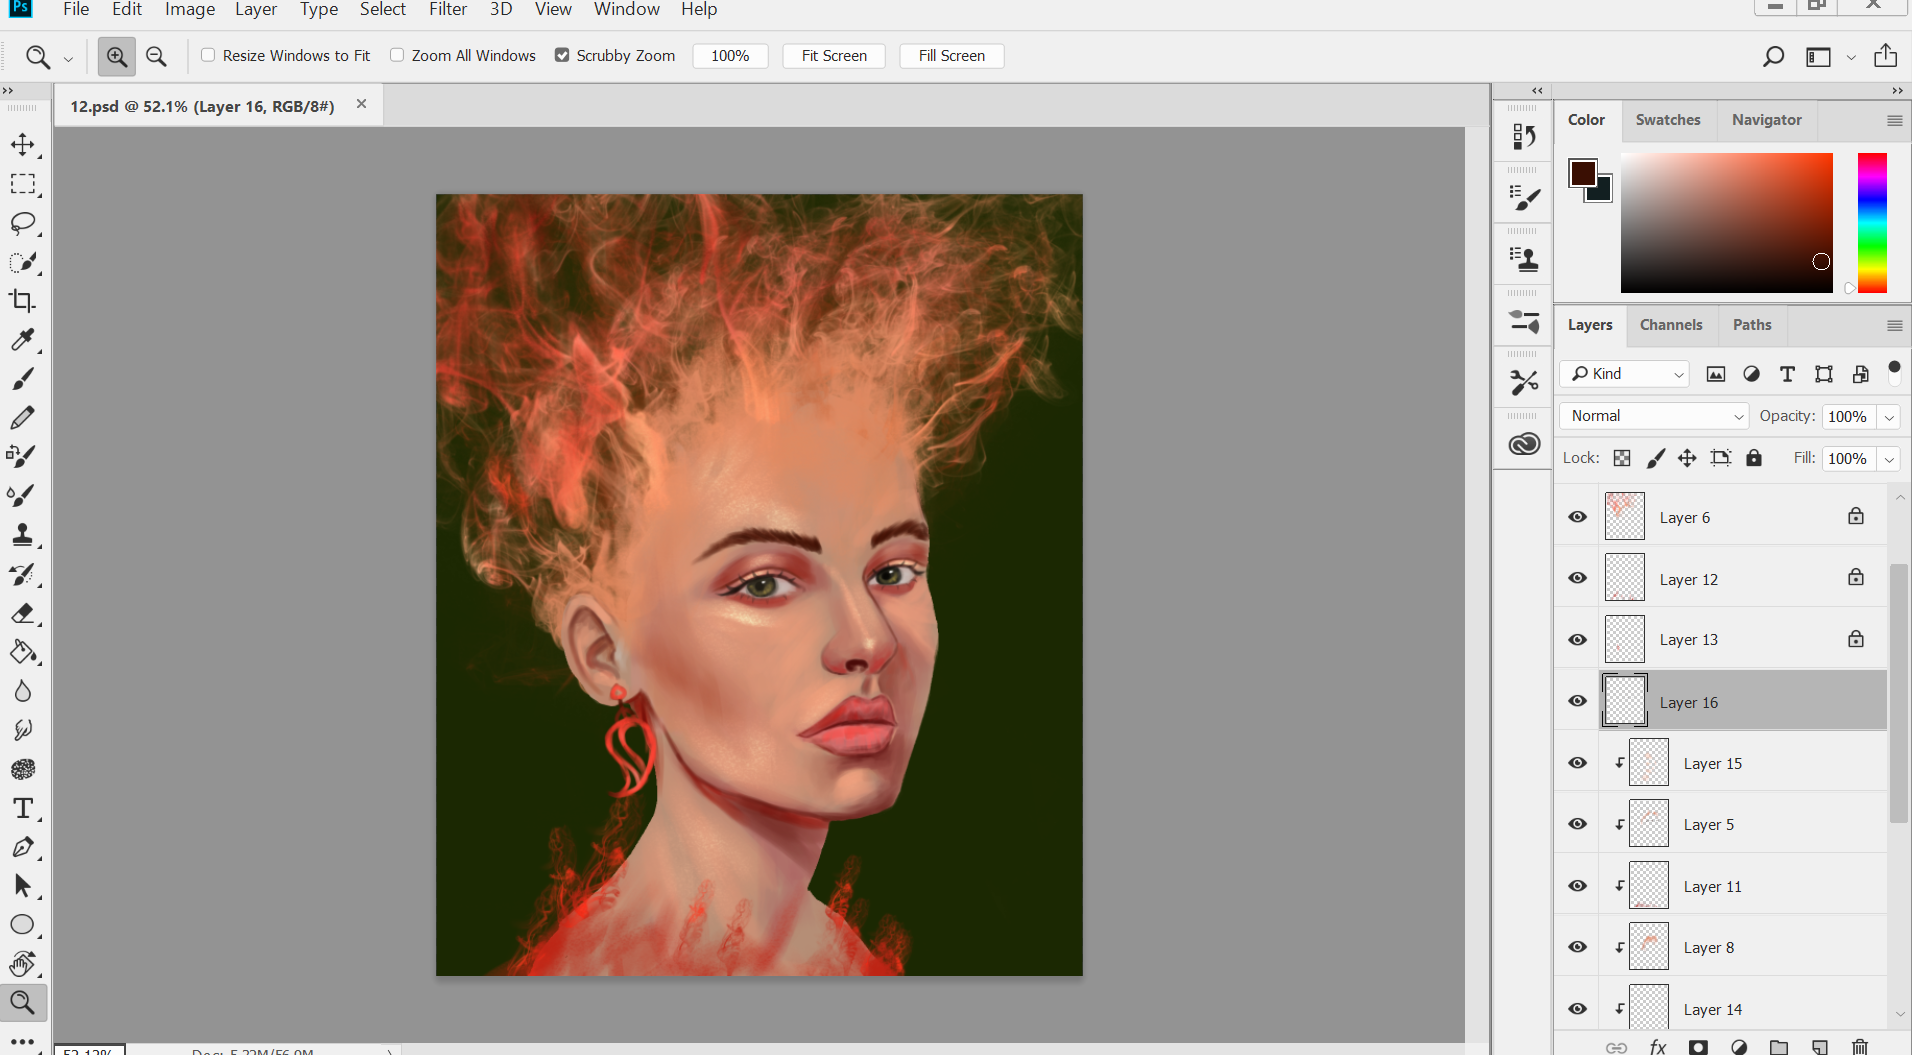Enable Resize Windows to Fit checkbox
This screenshot has height=1055, width=1912.
coord(208,55)
